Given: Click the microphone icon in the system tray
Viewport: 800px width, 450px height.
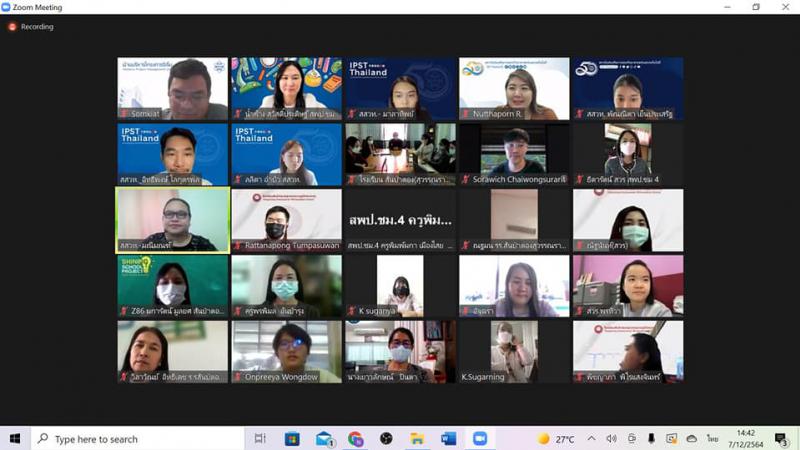Looking at the screenshot, I should 652,439.
